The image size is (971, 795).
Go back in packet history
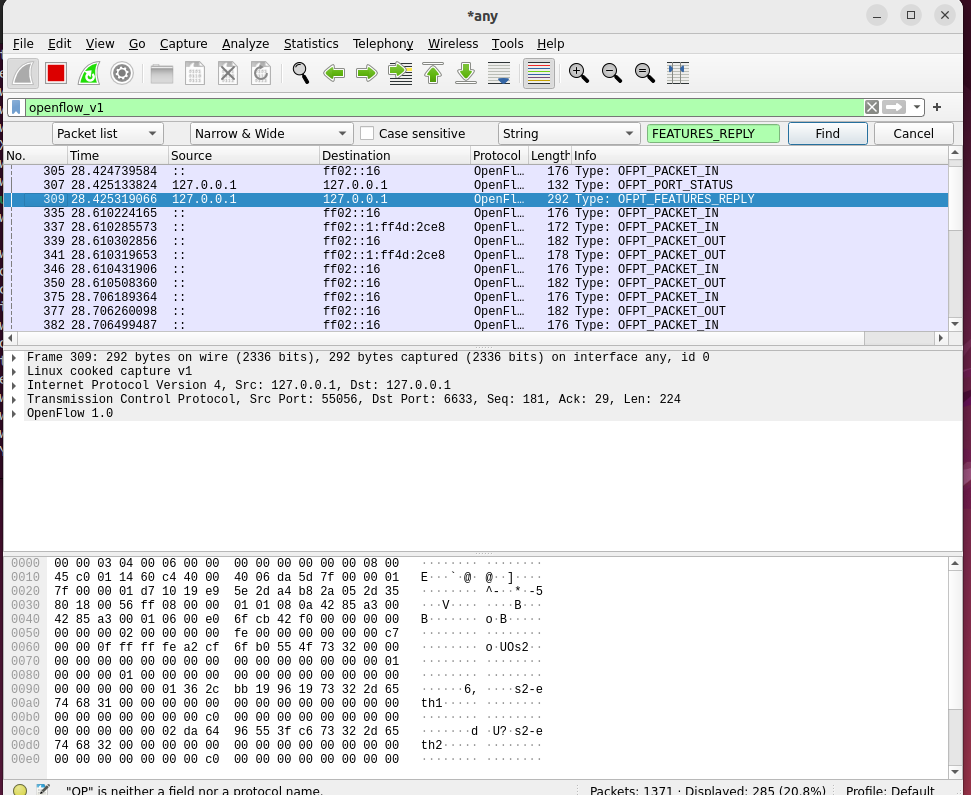click(334, 74)
